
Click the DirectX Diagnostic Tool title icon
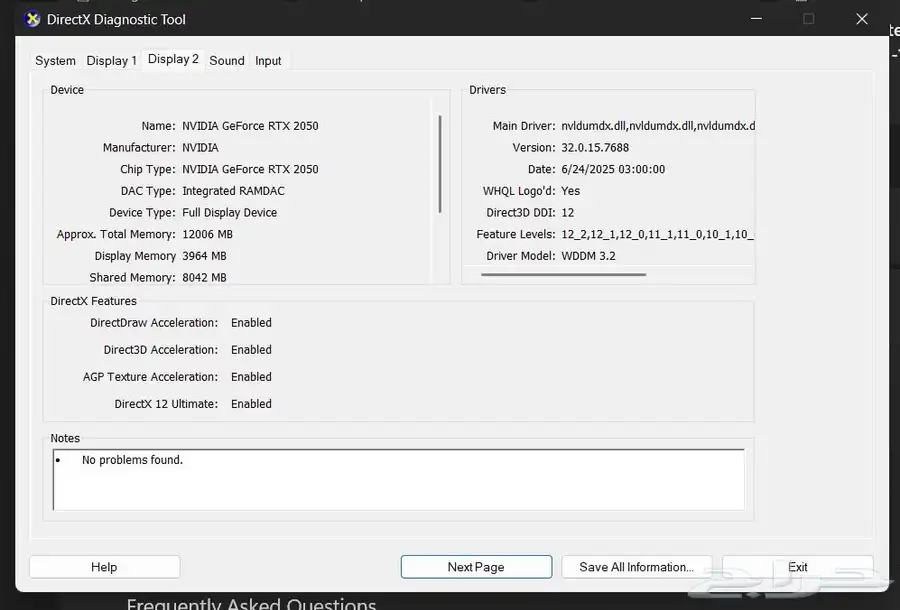(x=33, y=20)
